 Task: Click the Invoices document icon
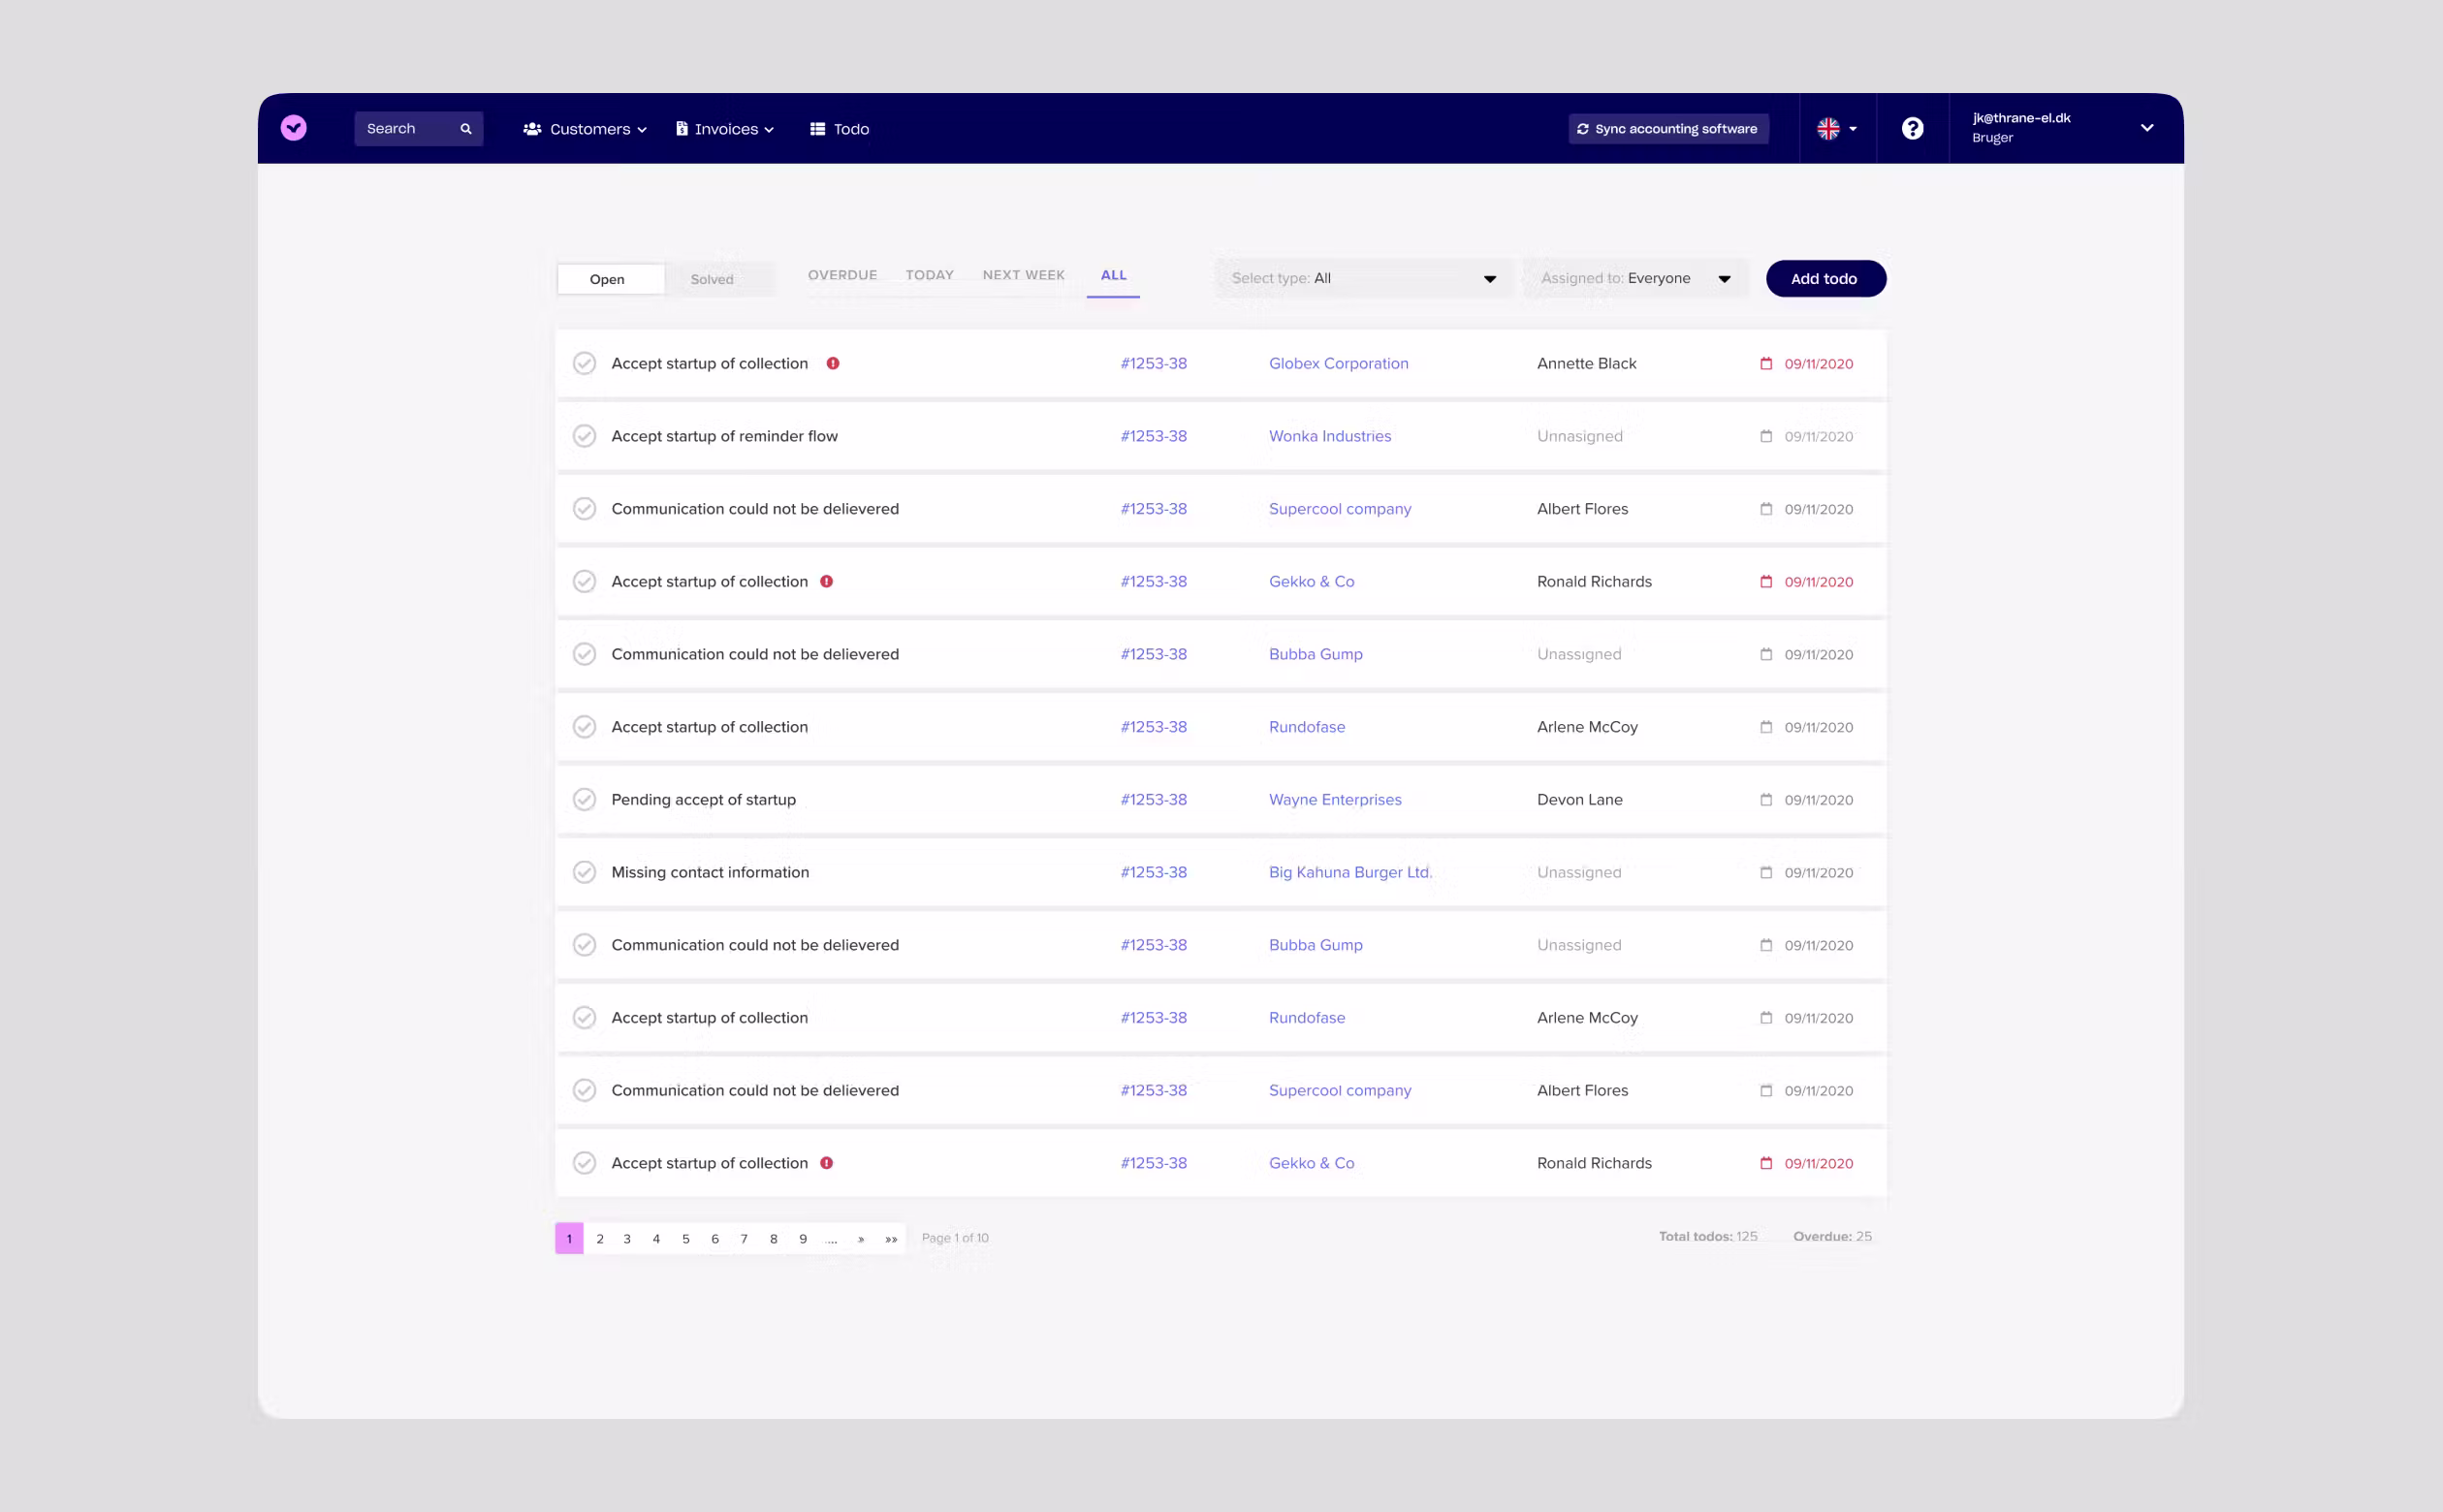681,129
